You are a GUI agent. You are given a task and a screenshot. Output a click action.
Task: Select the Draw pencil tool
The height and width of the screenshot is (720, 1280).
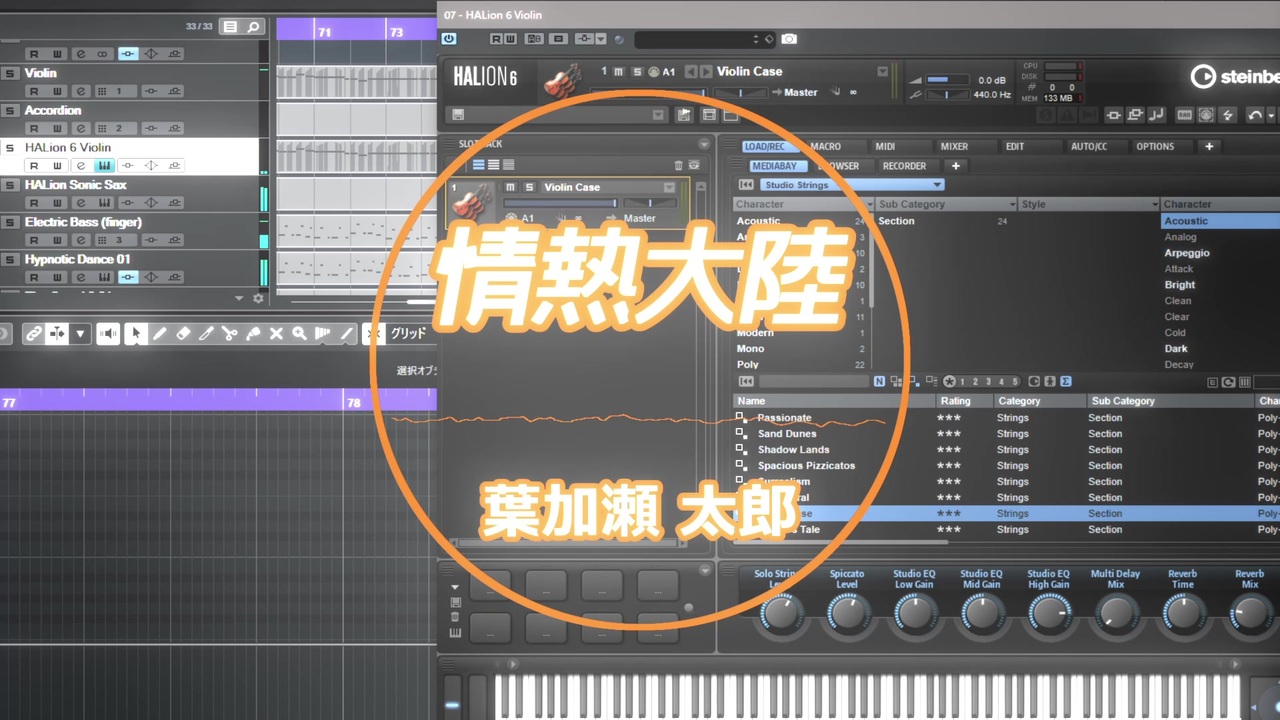(159, 334)
